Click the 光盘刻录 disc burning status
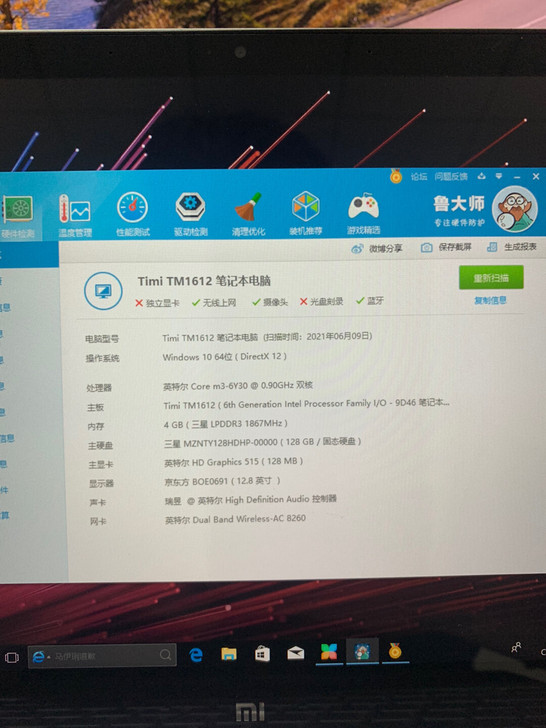 pyautogui.click(x=321, y=301)
